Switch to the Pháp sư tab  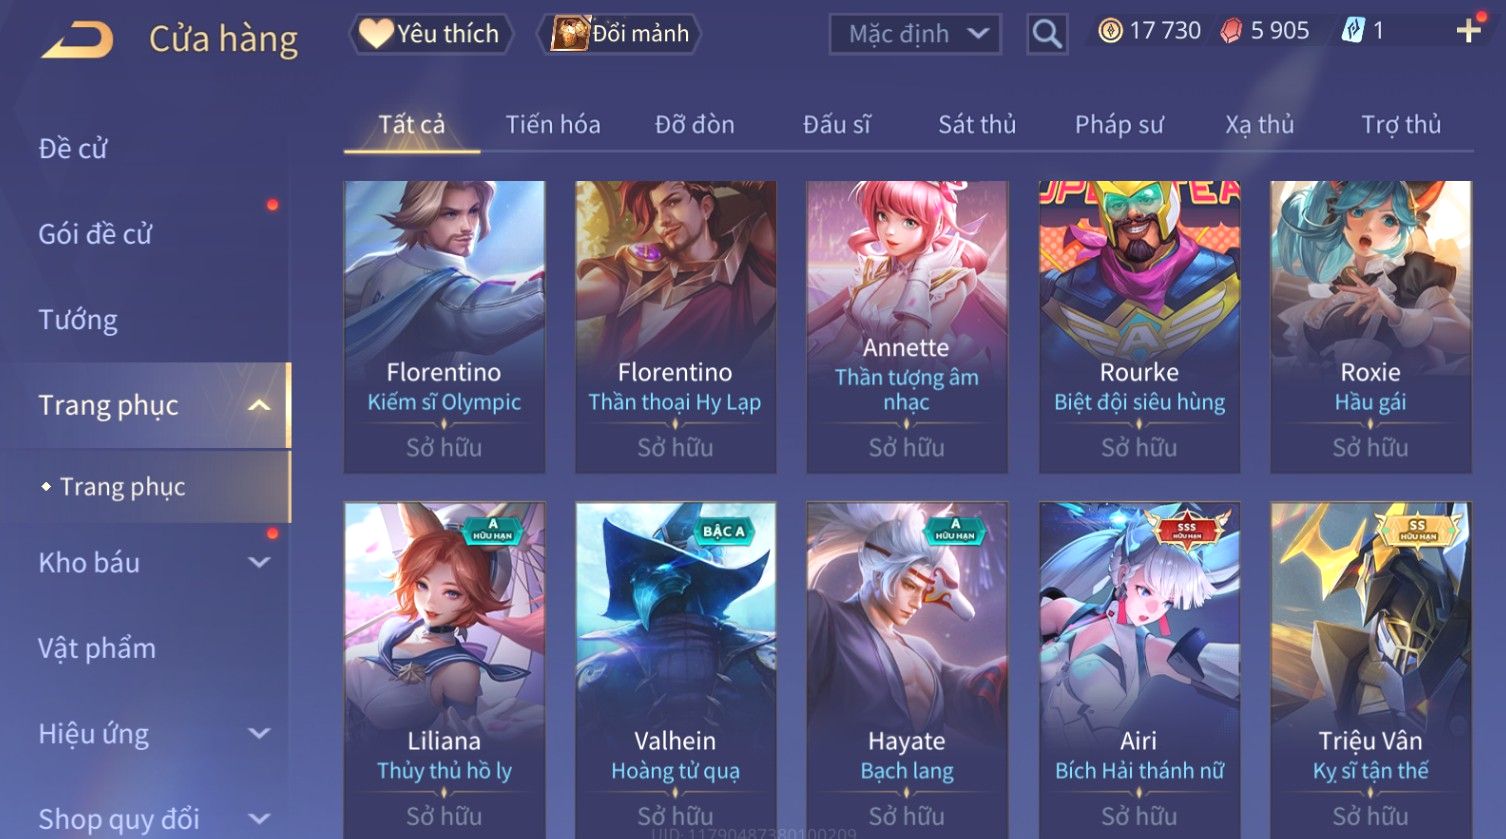point(1119,125)
